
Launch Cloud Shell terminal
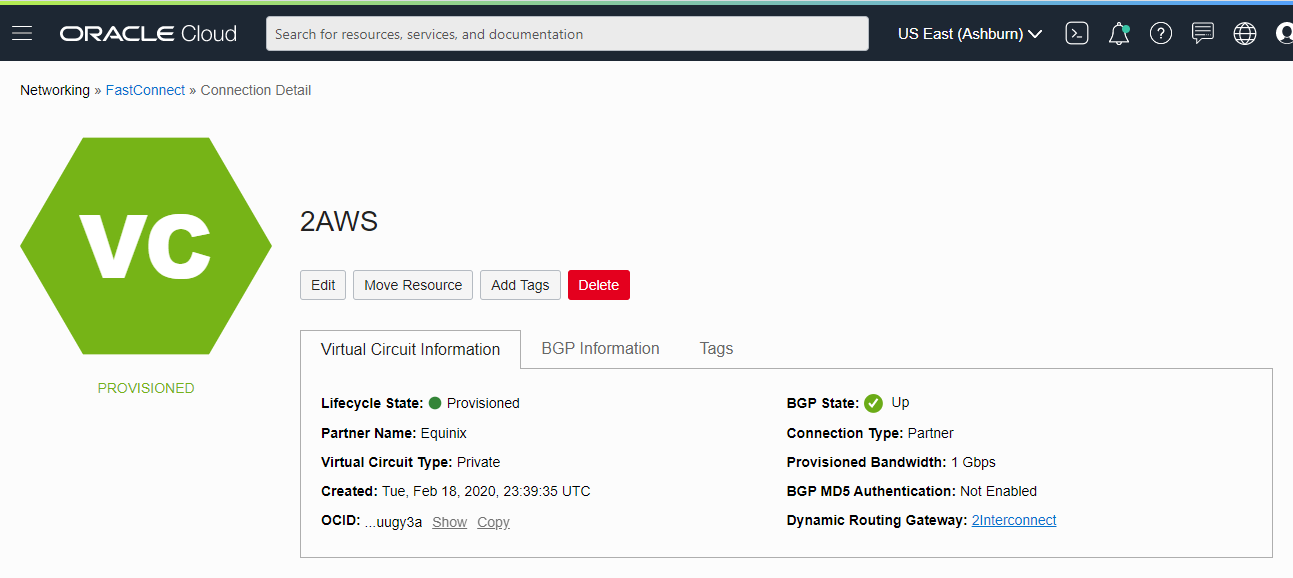pos(1077,32)
